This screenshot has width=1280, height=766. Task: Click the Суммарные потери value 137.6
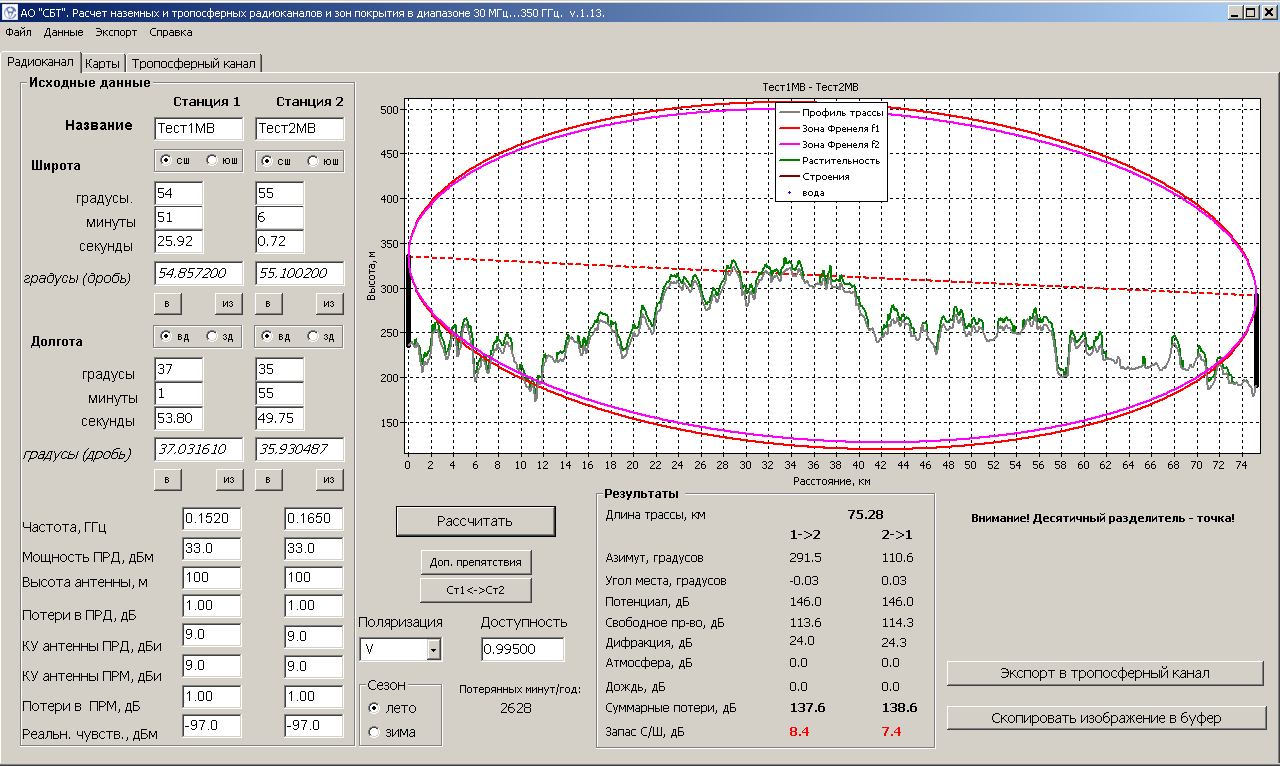point(806,708)
